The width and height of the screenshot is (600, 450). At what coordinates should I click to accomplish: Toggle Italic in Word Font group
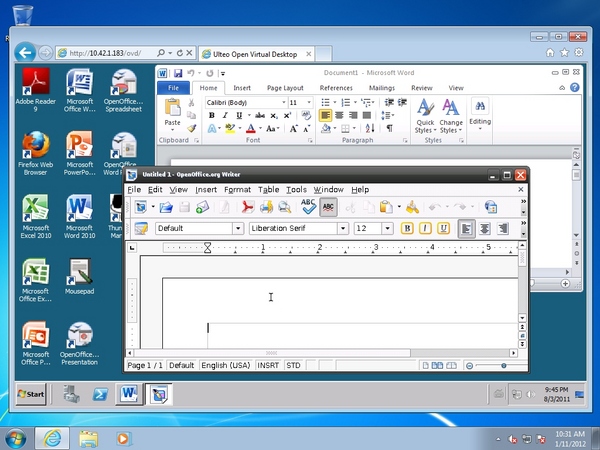225,115
